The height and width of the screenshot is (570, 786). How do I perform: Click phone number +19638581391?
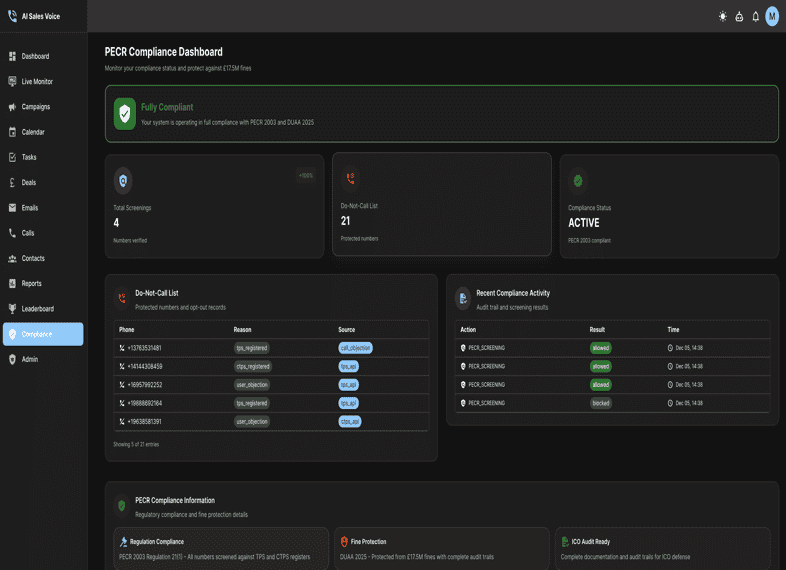tap(144, 422)
